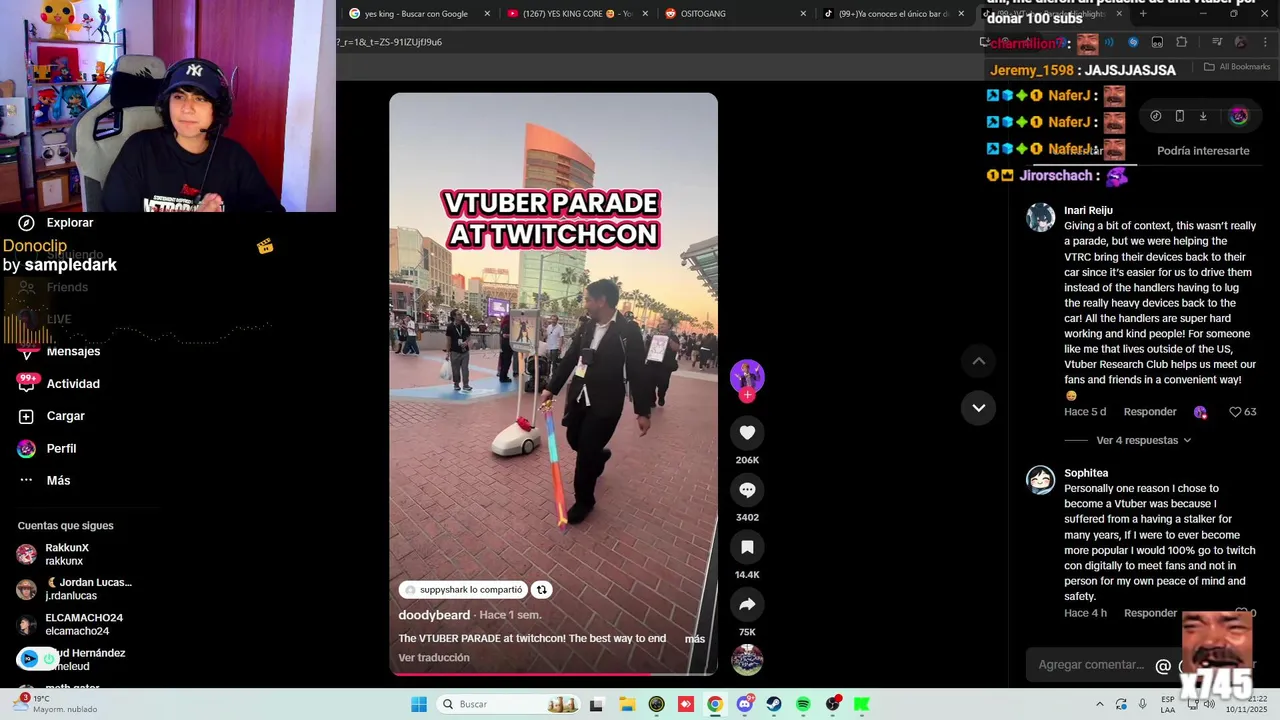
Task: Open TikTok get-app phone icon
Action: [x=1180, y=116]
